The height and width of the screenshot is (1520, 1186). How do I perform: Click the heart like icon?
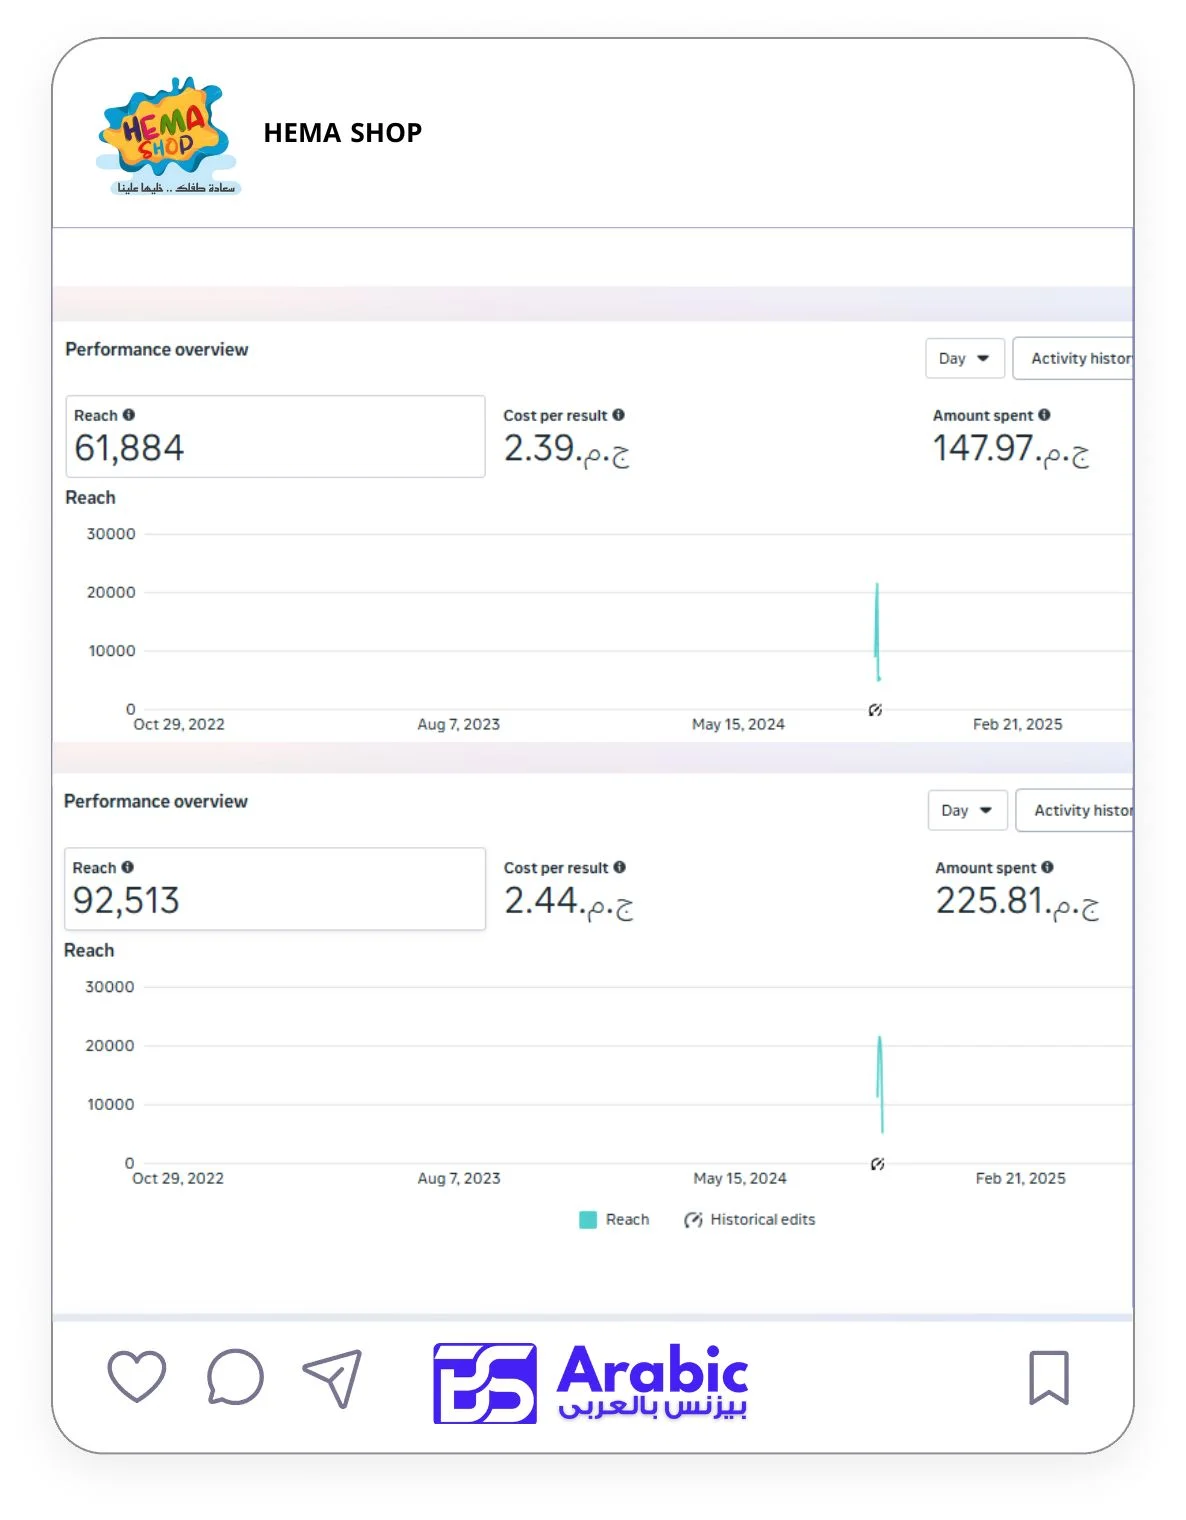pos(136,1376)
